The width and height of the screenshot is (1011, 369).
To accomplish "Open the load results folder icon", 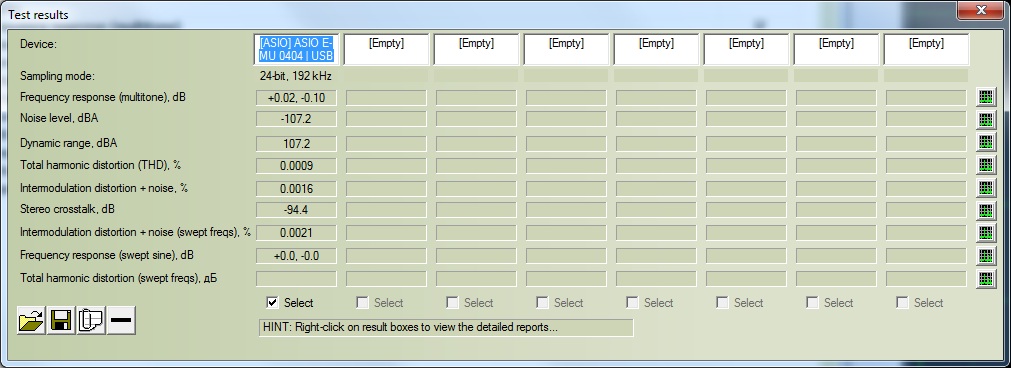I will (x=31, y=320).
